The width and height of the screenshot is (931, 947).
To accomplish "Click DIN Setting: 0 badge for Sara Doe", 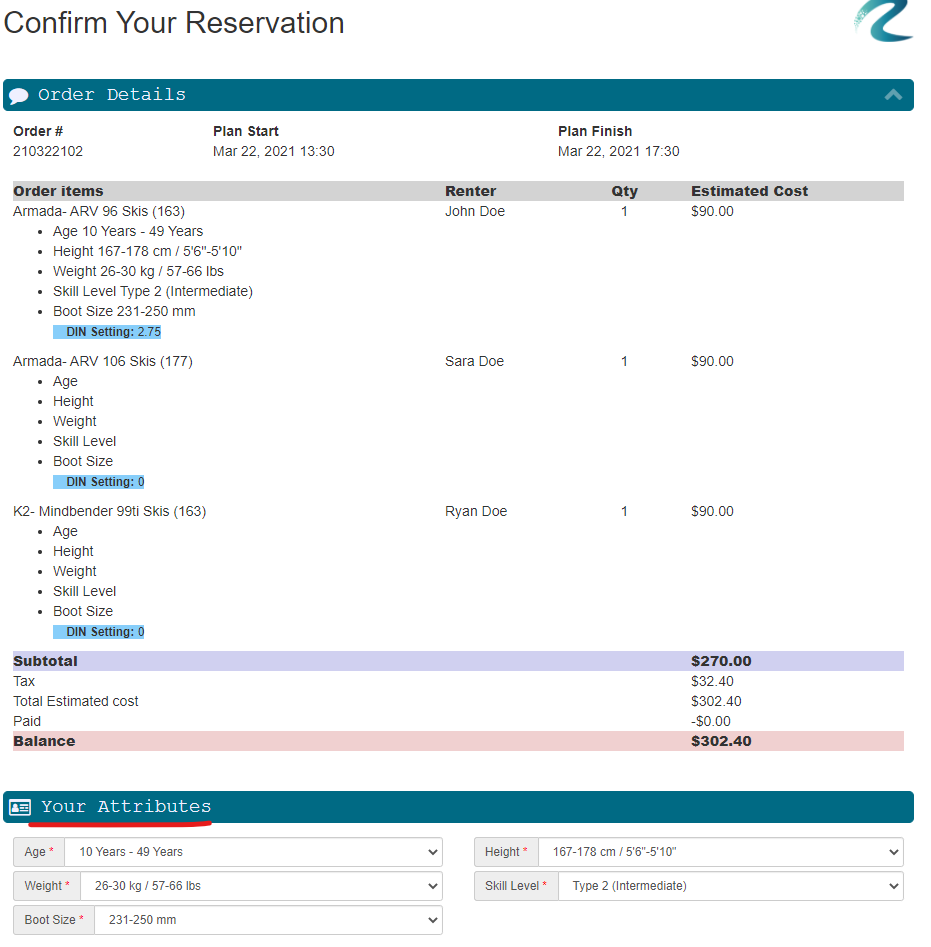I will (98, 481).
